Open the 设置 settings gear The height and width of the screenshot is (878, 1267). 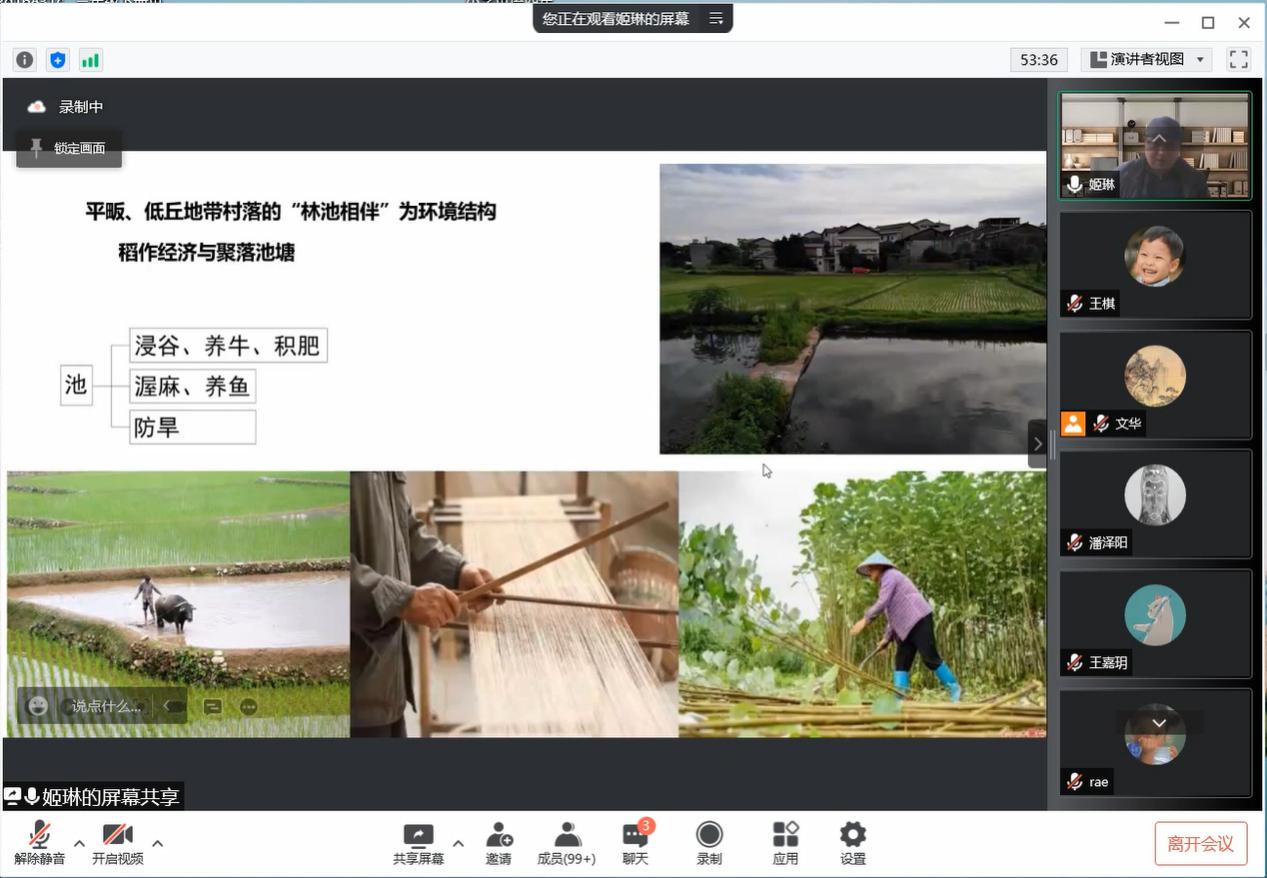coord(852,843)
